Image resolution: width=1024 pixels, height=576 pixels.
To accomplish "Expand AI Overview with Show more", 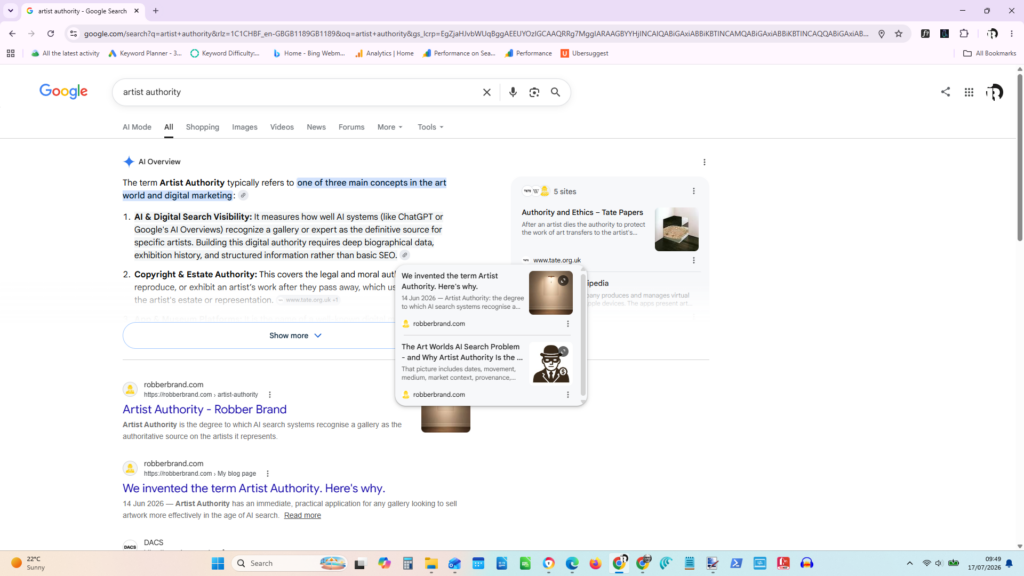I will tap(295, 335).
